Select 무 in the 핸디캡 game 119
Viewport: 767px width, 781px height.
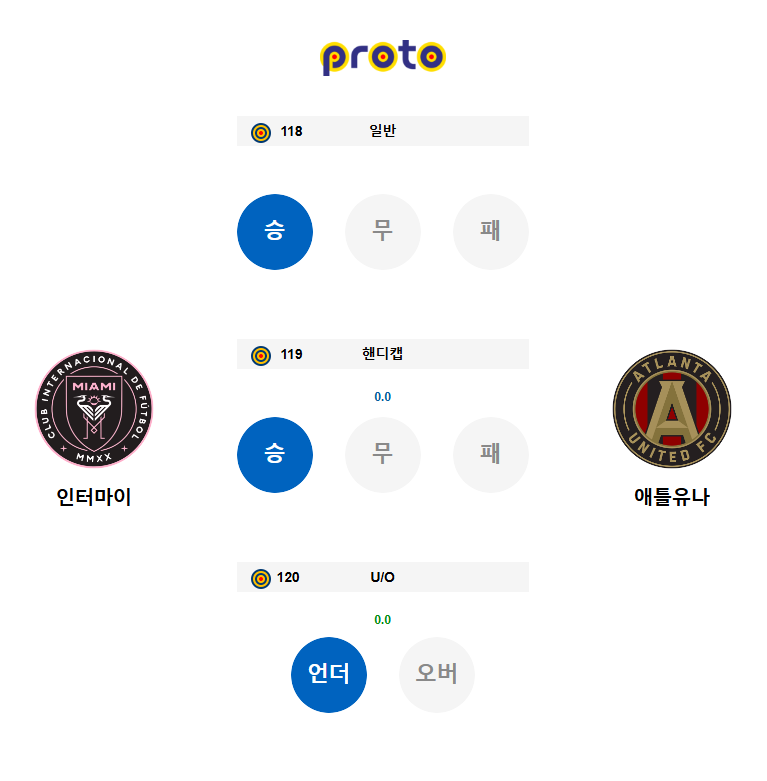[x=383, y=455]
